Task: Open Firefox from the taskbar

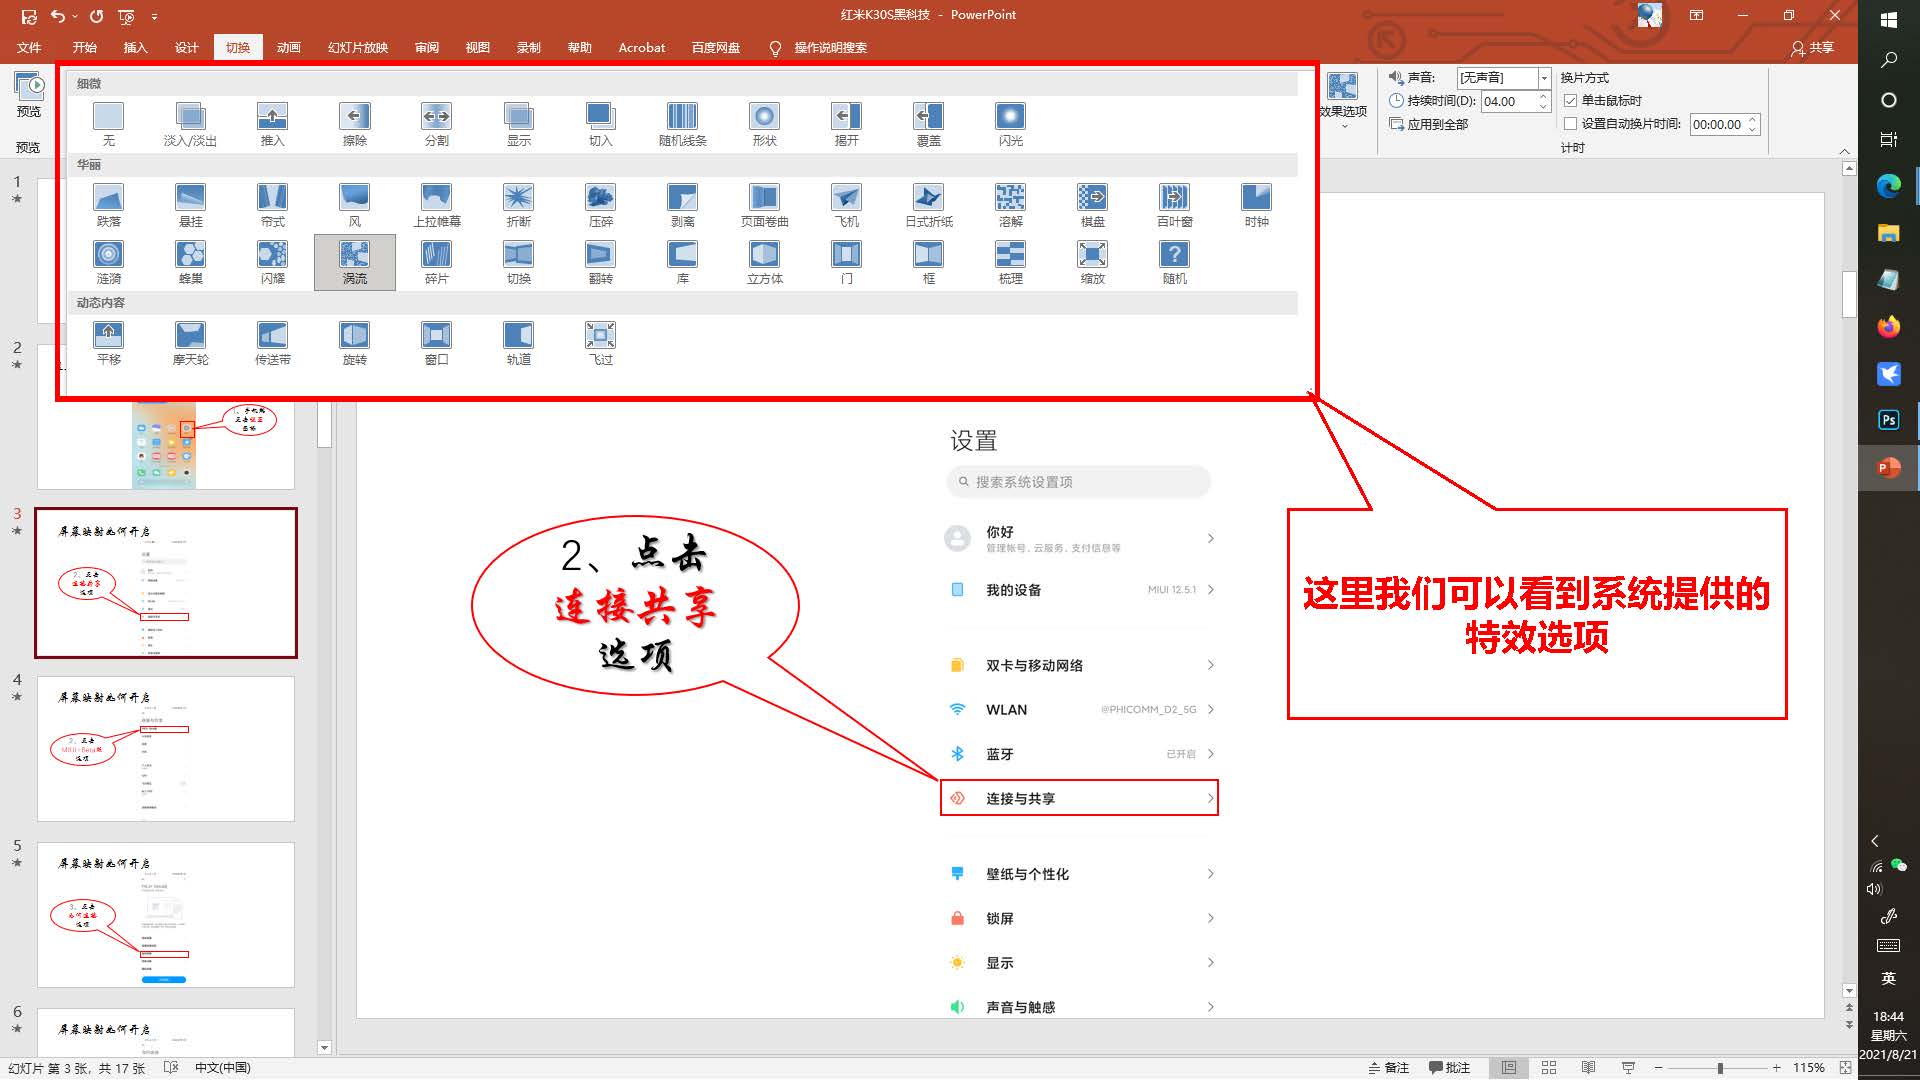Action: coord(1888,327)
